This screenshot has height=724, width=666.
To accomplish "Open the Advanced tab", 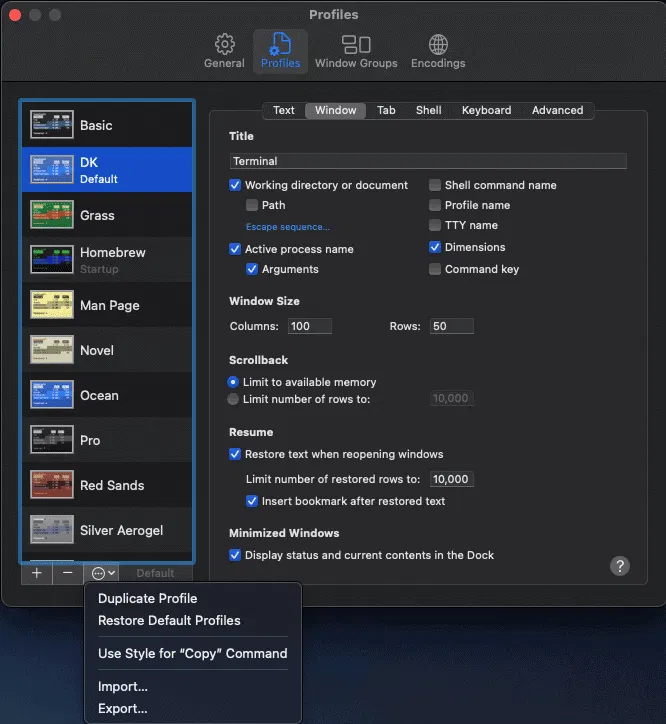I will click(557, 110).
